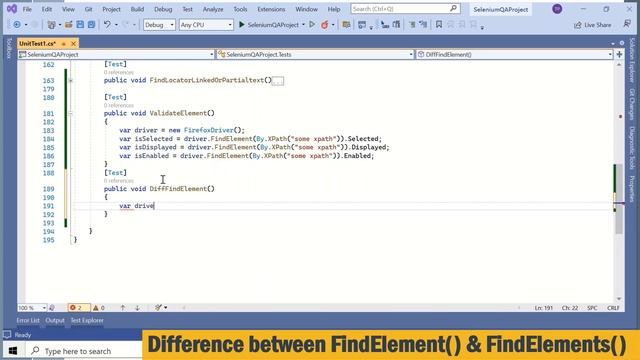Image resolution: width=640 pixels, height=360 pixels.
Task: Click the New Project toolbar icon
Action: click(51, 25)
